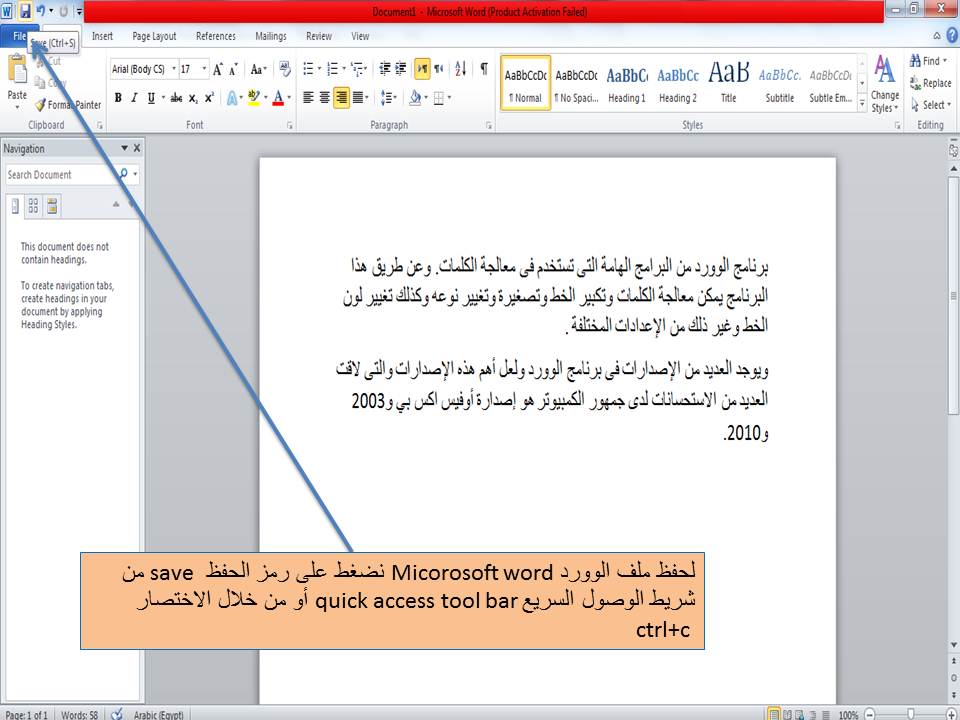The width and height of the screenshot is (960, 720).
Task: Center the text
Action: (324, 98)
